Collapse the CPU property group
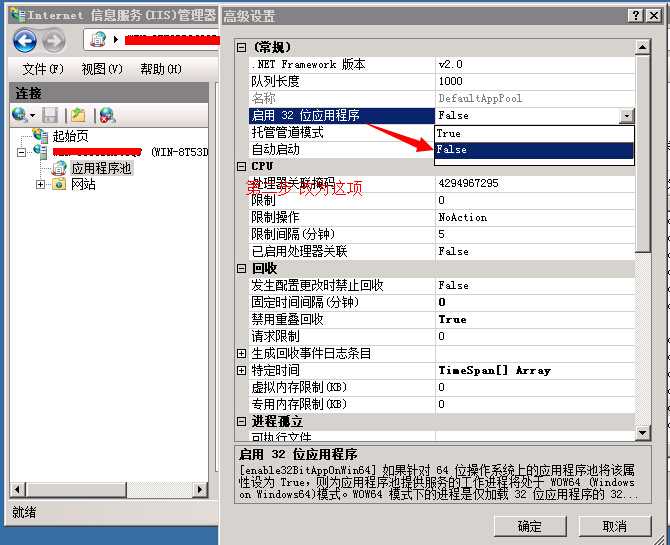This screenshot has height=545, width=670. [x=241, y=166]
